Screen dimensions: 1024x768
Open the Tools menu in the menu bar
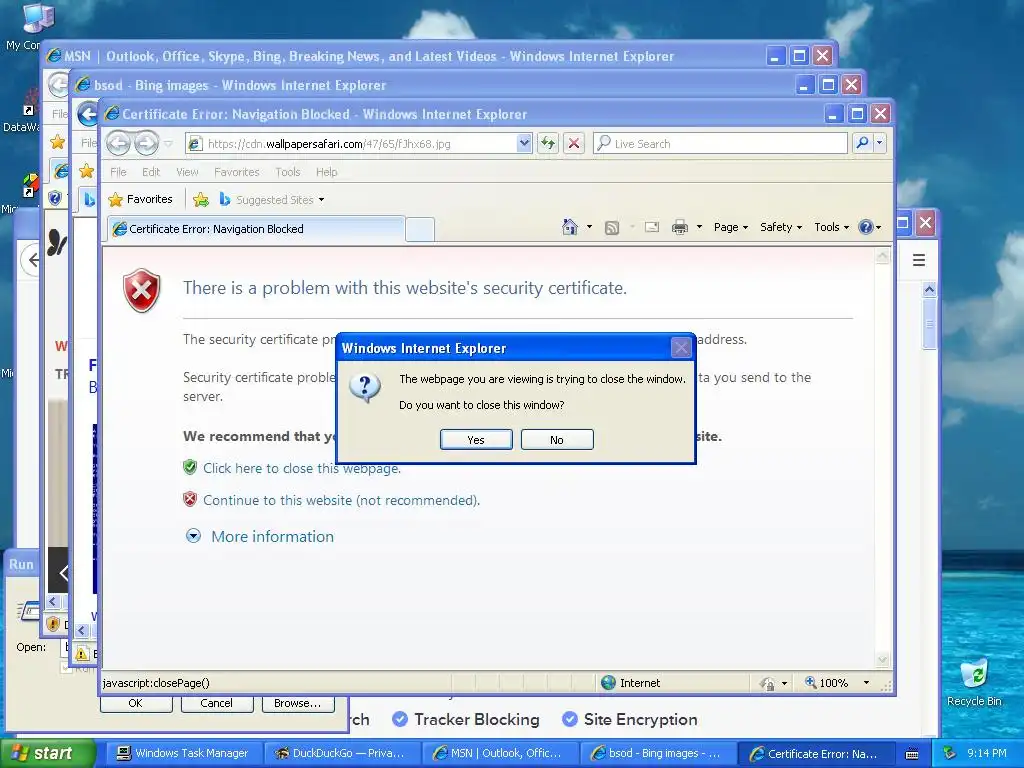click(287, 172)
